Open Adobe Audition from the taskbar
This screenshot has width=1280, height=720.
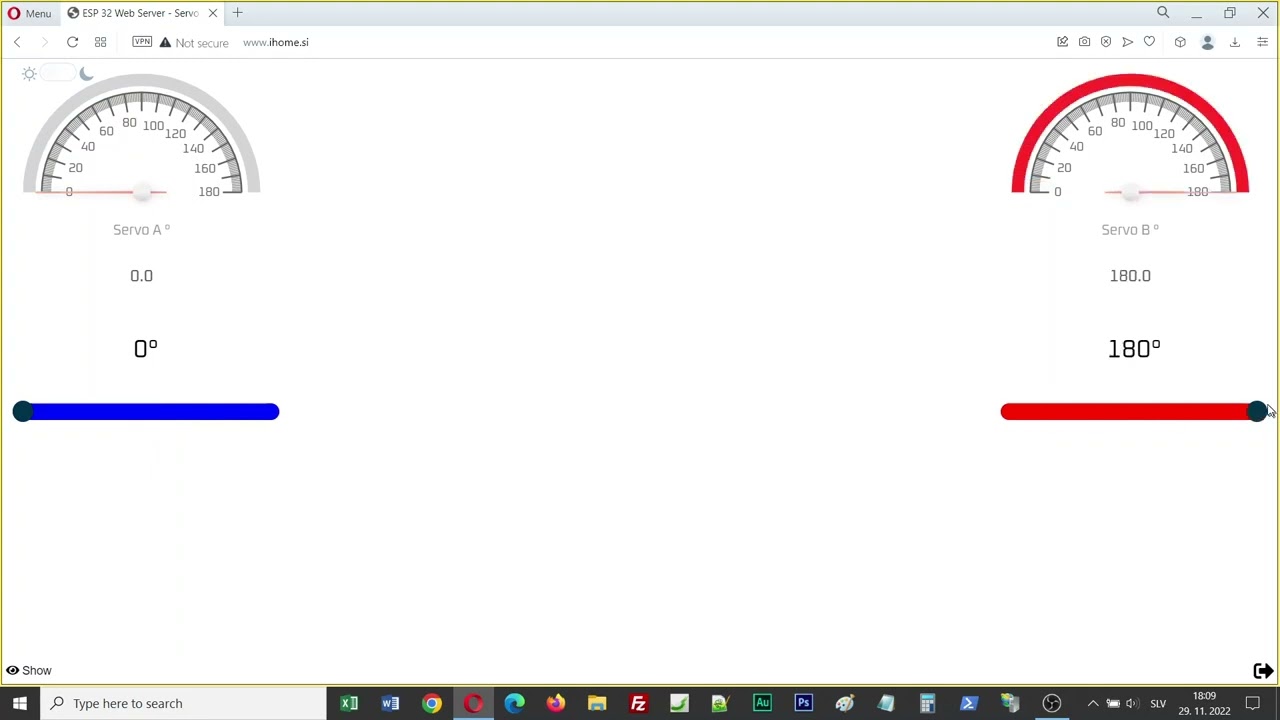pyautogui.click(x=762, y=703)
